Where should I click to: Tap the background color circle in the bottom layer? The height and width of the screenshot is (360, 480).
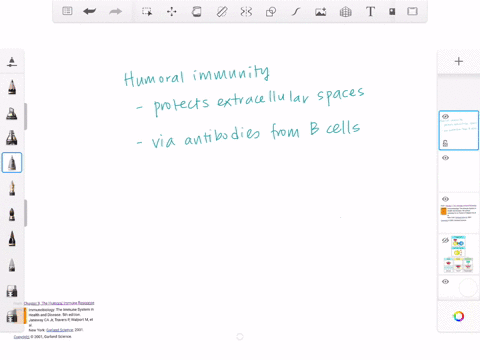tap(468, 288)
